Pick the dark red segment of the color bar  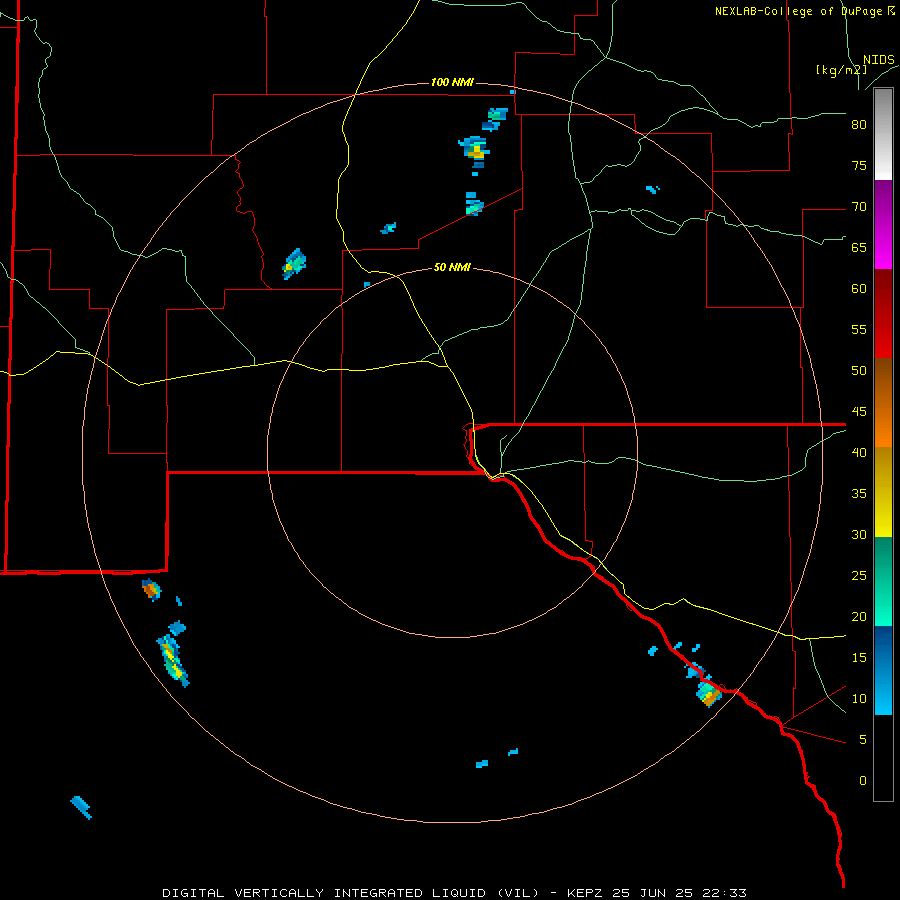click(x=883, y=314)
